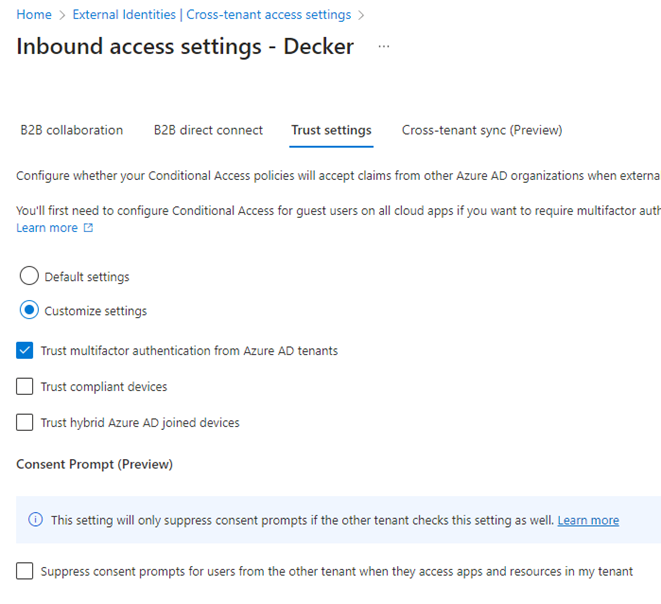
Task: Select the Default settings radio button
Action: pyautogui.click(x=29, y=276)
